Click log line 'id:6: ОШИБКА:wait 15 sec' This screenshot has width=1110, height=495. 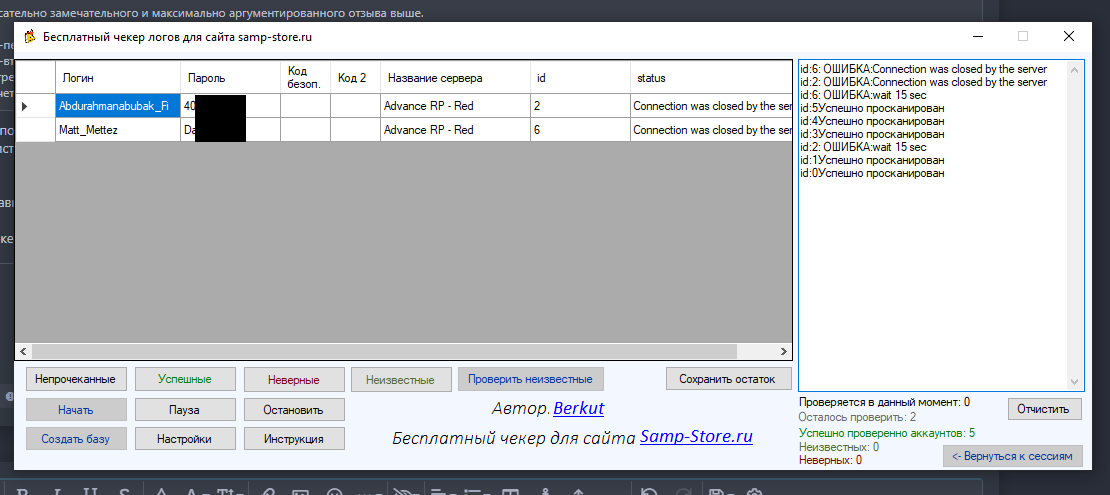[862, 95]
